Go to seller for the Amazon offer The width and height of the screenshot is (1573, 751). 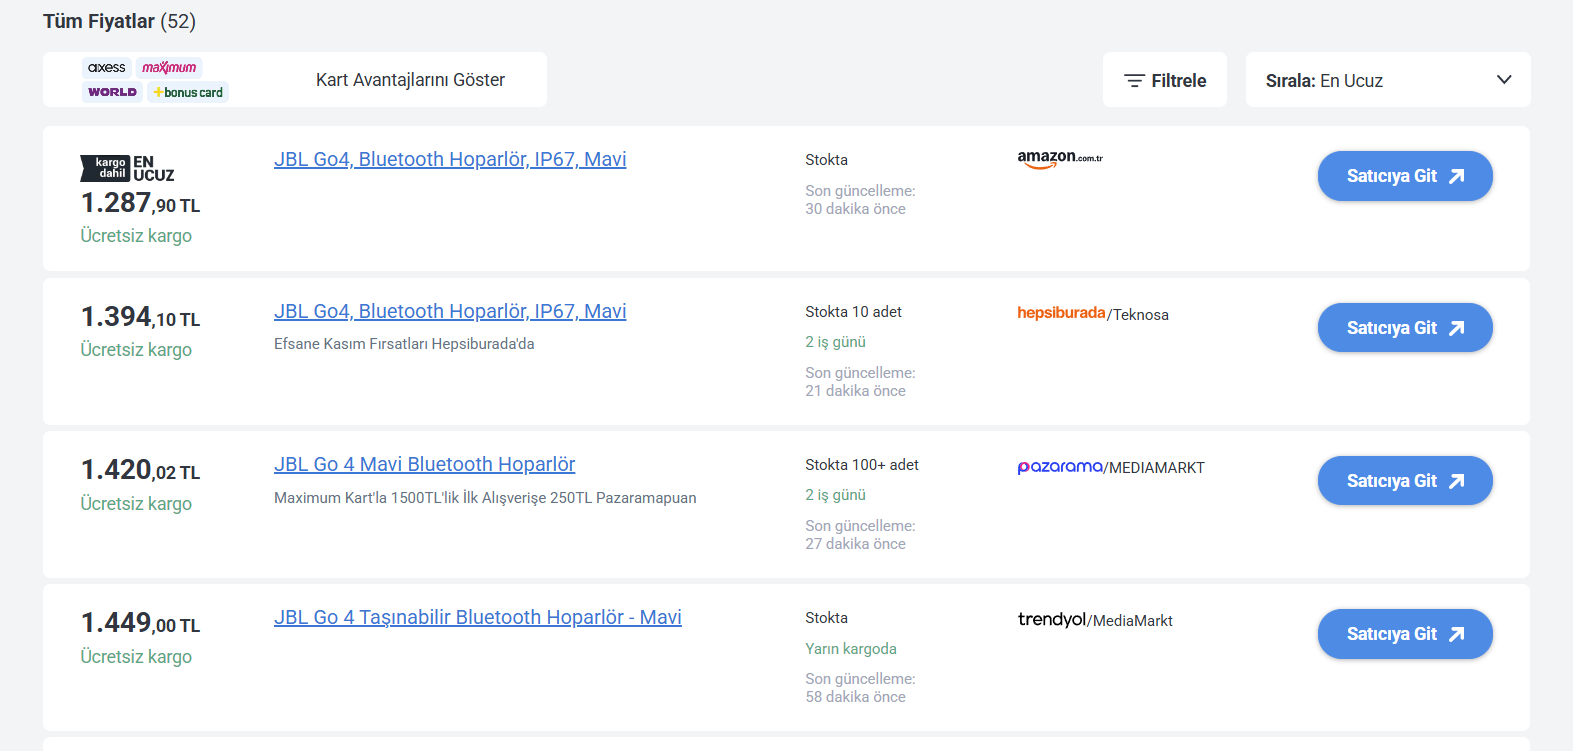1405,176
